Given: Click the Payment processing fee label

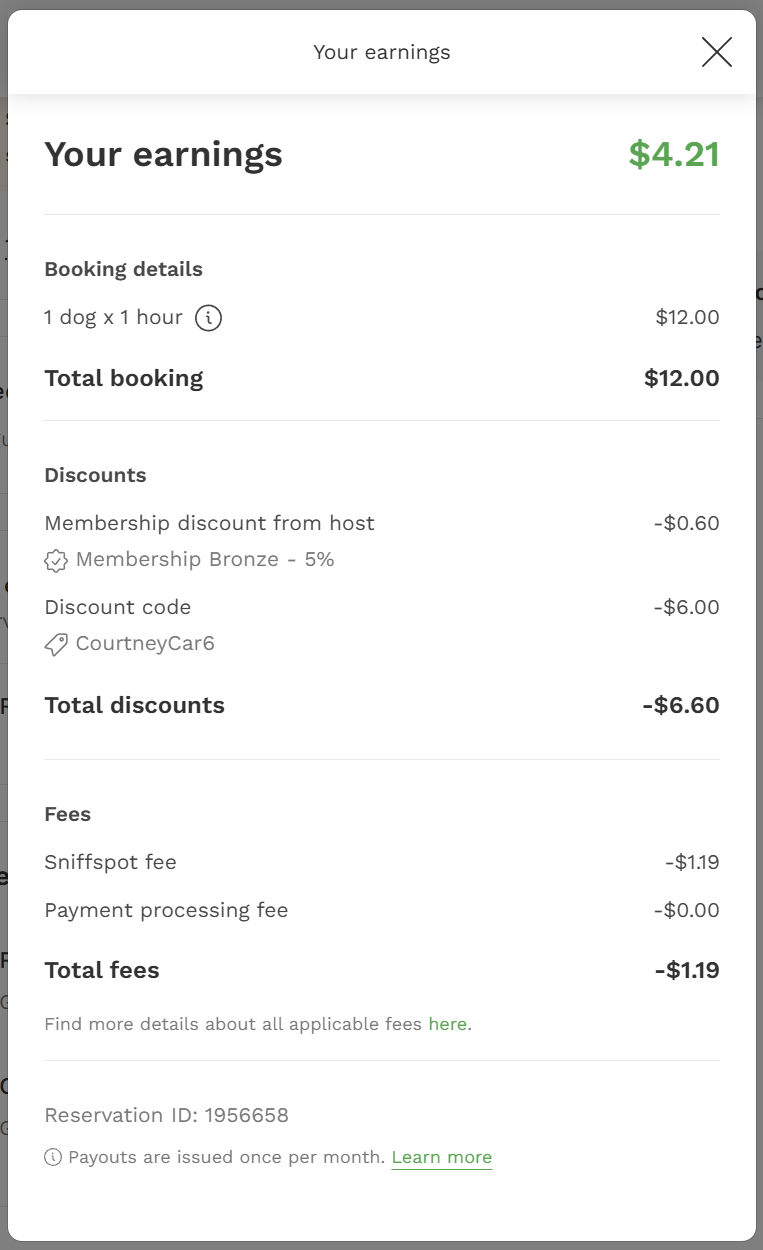Looking at the screenshot, I should point(166,910).
